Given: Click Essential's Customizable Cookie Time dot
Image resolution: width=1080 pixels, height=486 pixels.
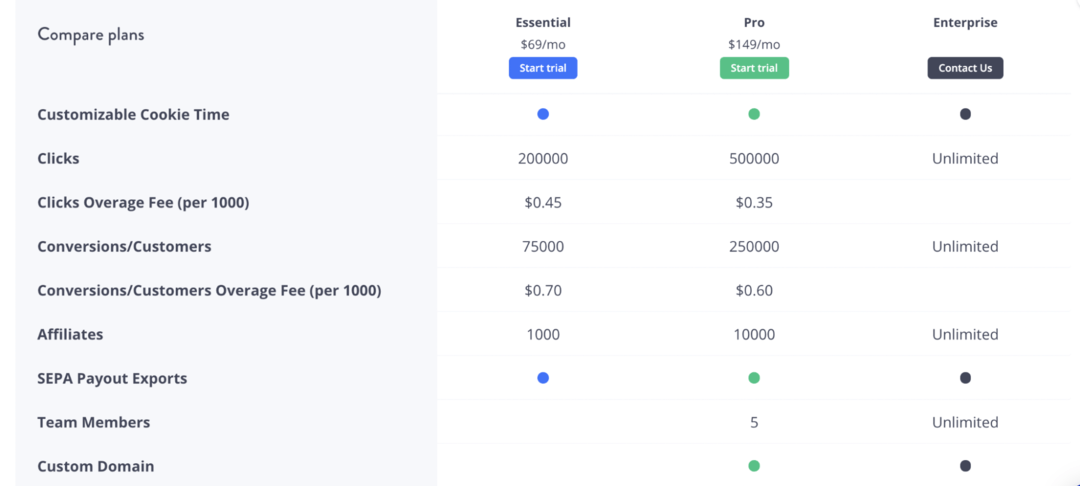Looking at the screenshot, I should click(x=543, y=114).
